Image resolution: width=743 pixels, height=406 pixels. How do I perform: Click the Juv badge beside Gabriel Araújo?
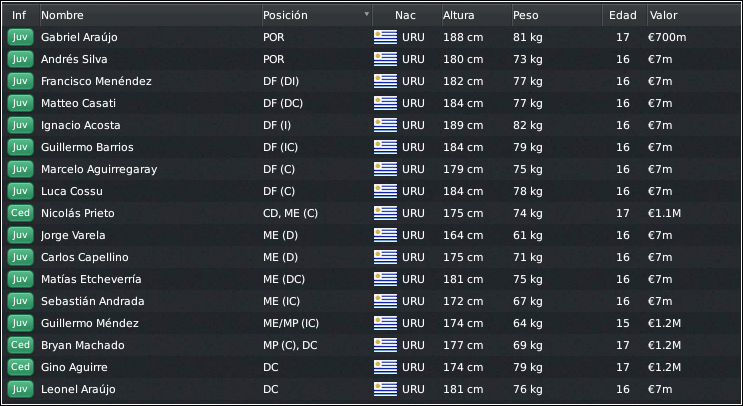coord(20,37)
